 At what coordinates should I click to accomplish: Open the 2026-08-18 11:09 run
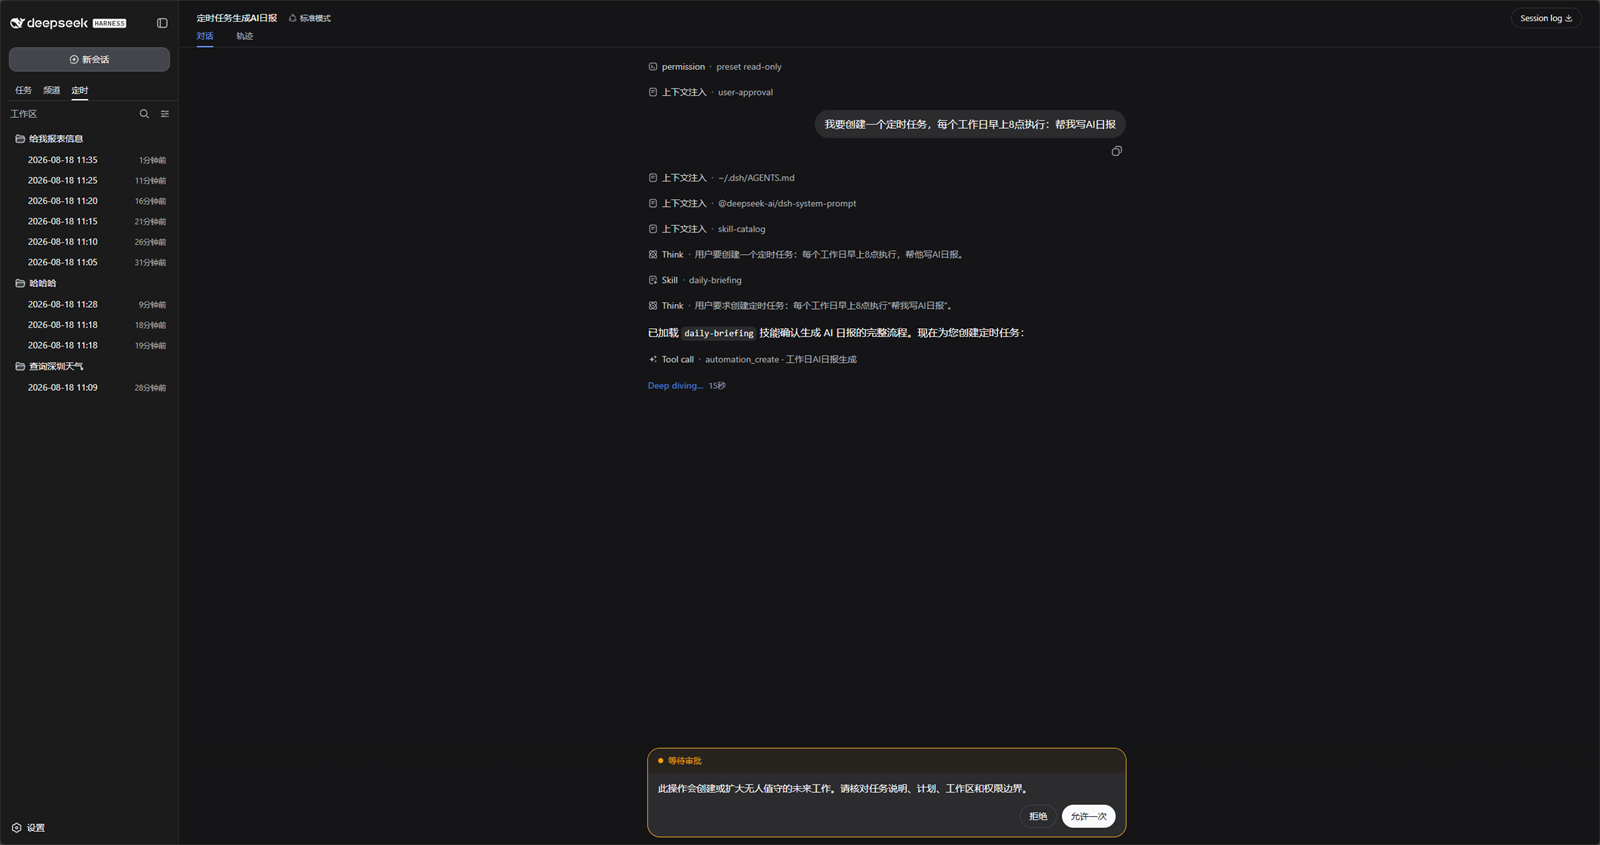89,387
